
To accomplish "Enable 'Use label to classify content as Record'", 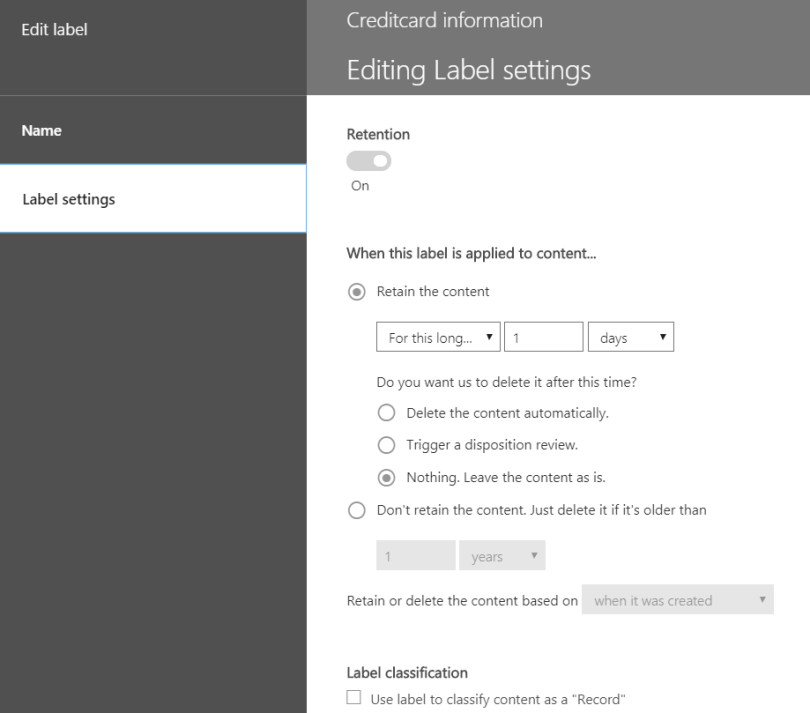I will point(352,698).
